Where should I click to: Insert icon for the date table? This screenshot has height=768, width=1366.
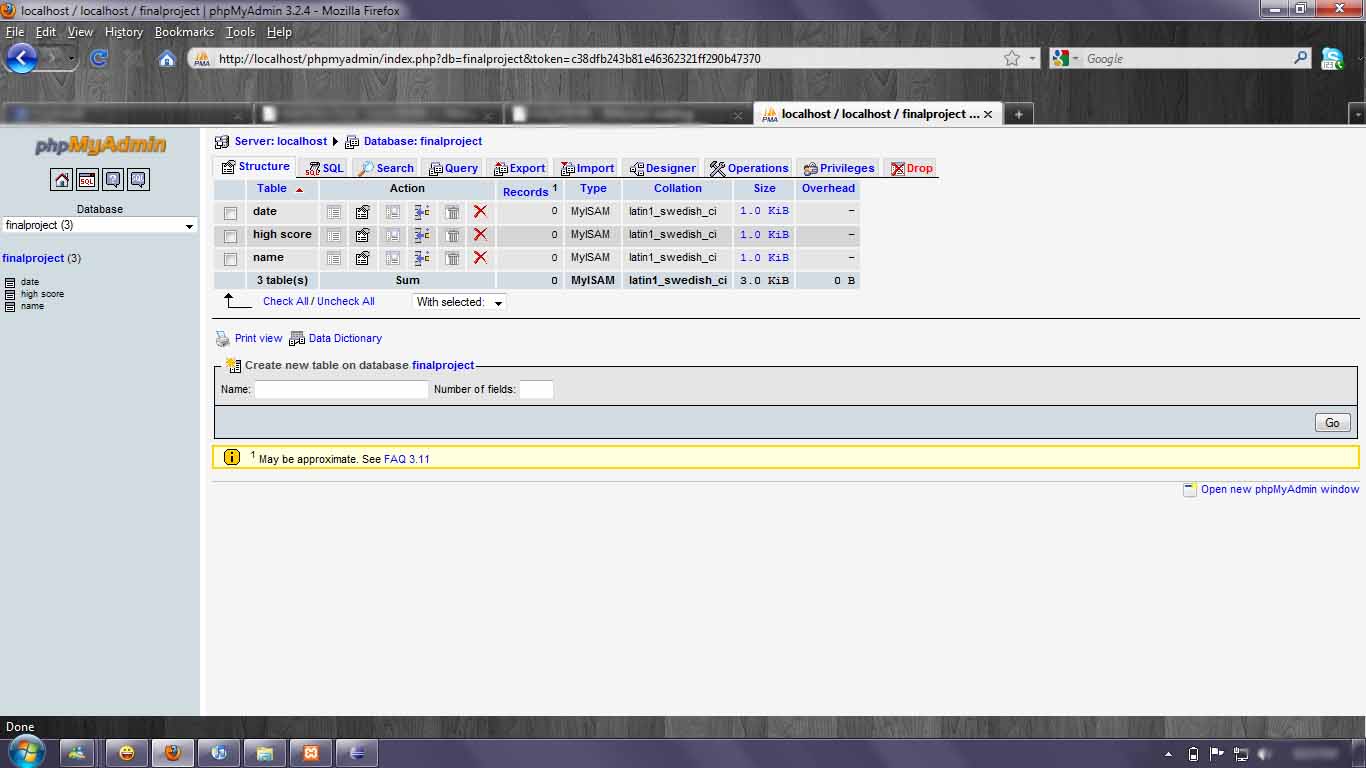[422, 212]
